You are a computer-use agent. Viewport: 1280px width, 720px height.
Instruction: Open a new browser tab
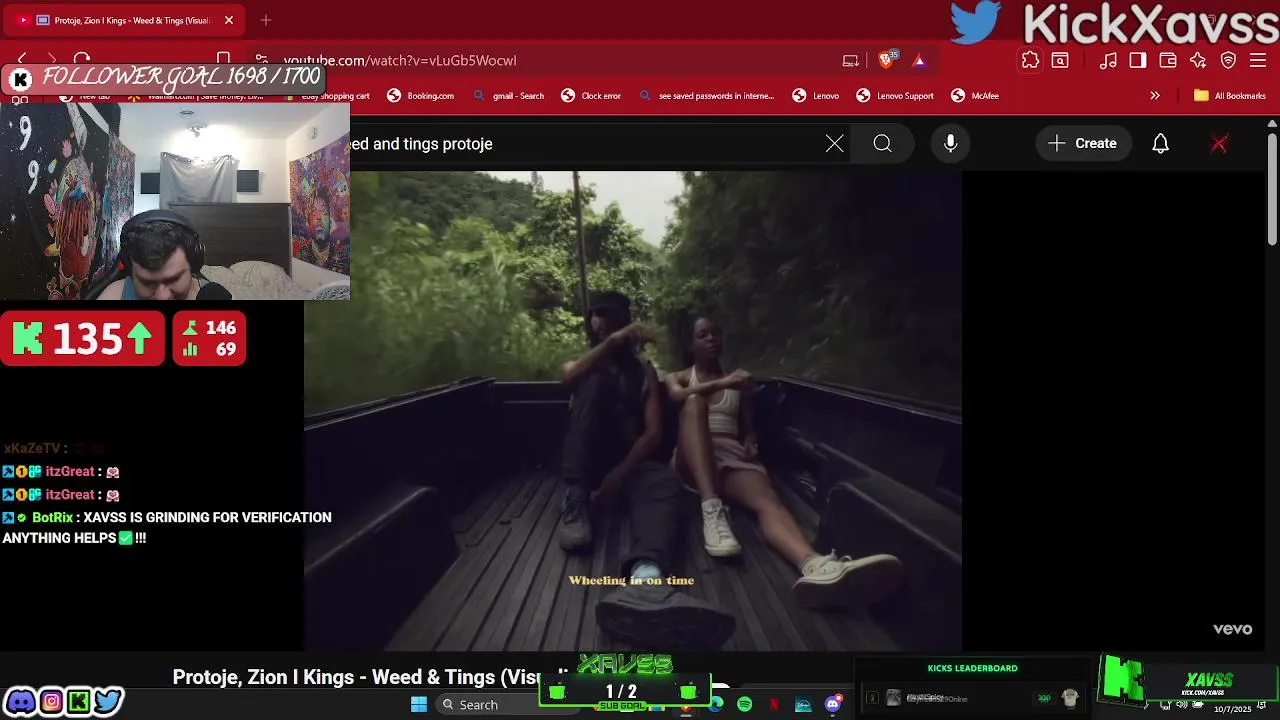[x=266, y=20]
